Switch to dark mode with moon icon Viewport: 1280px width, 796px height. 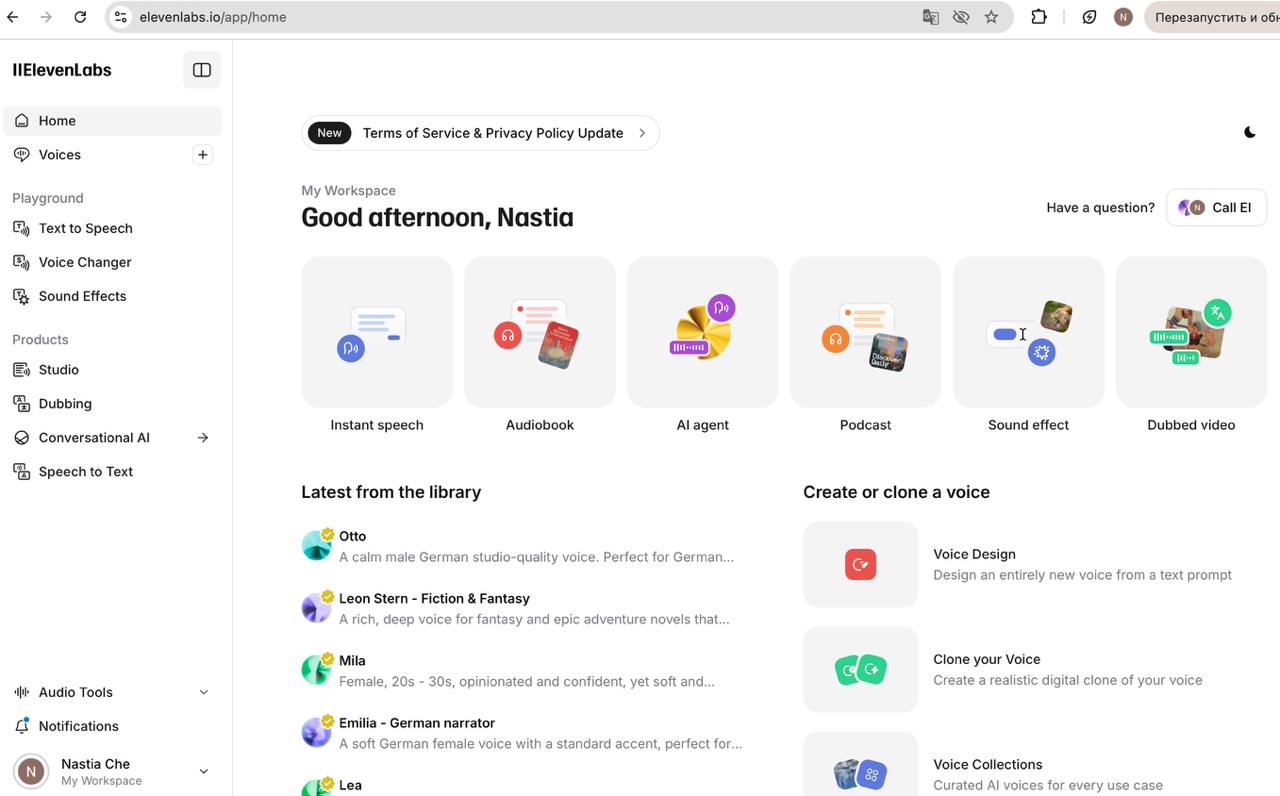coord(1249,132)
